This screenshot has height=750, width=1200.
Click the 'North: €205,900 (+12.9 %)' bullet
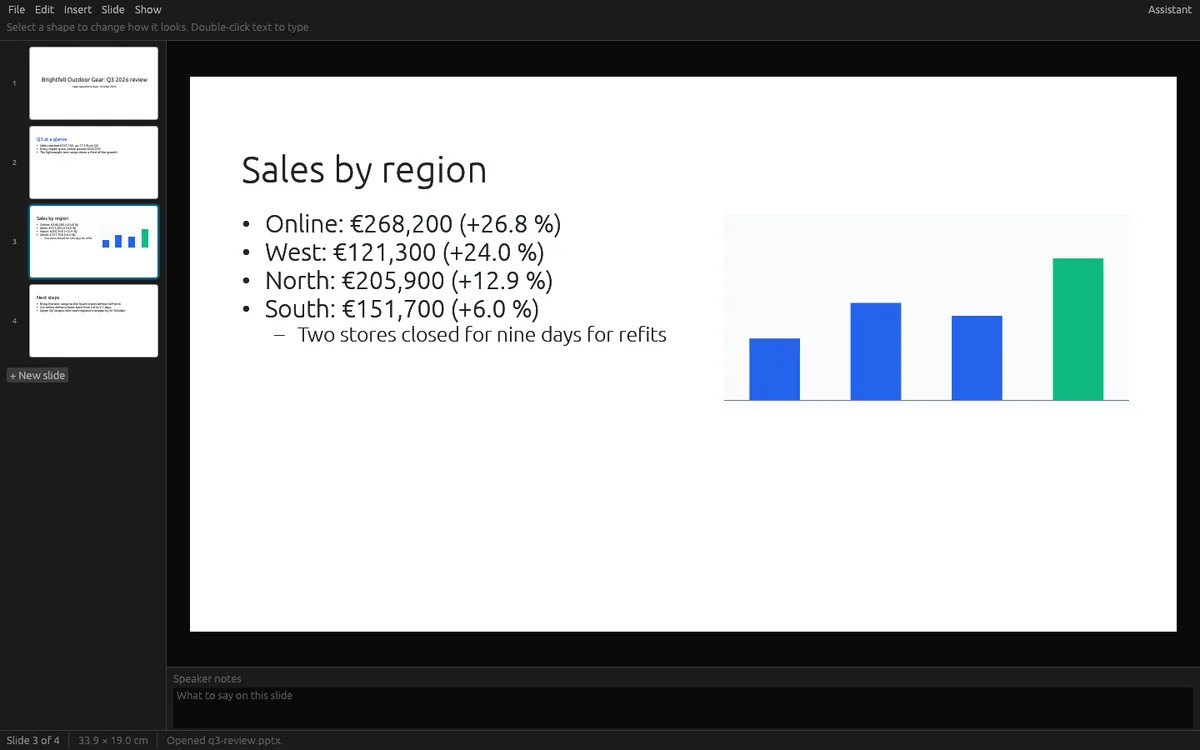pos(409,281)
